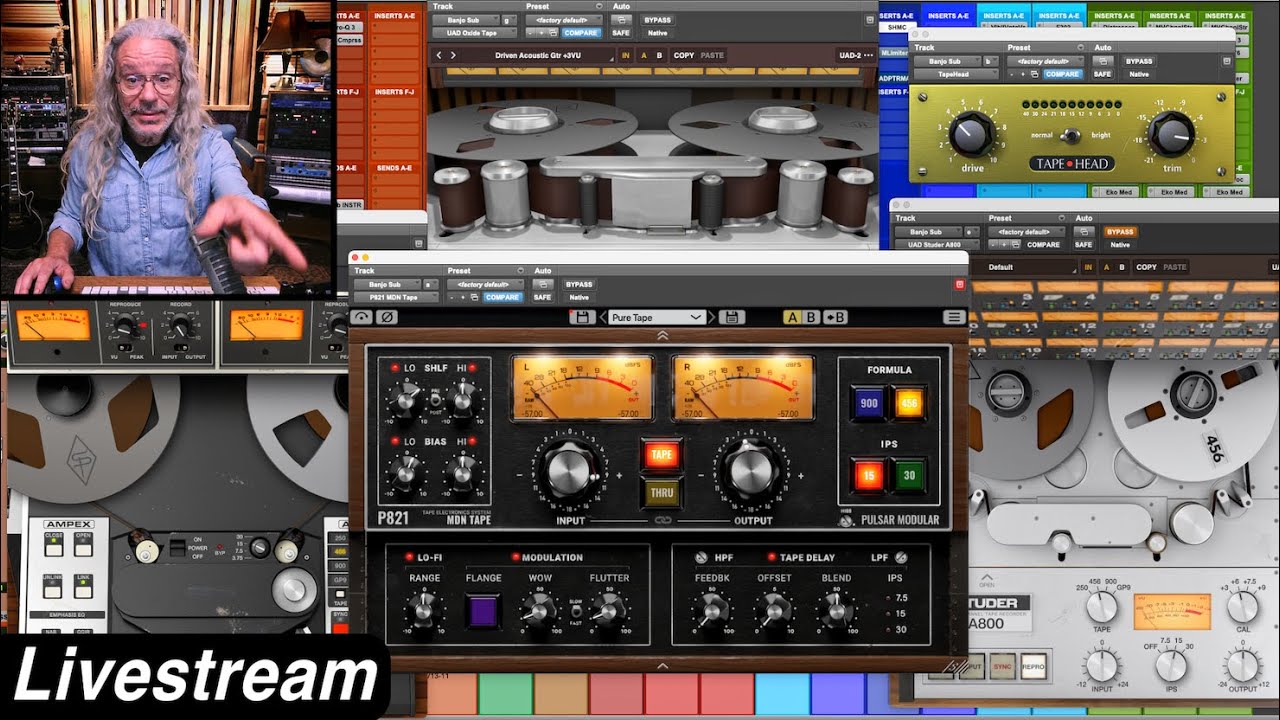Screen dimensions: 1280x720
Task: Flip the normal/bright switch on TapeHead
Action: click(x=1070, y=136)
